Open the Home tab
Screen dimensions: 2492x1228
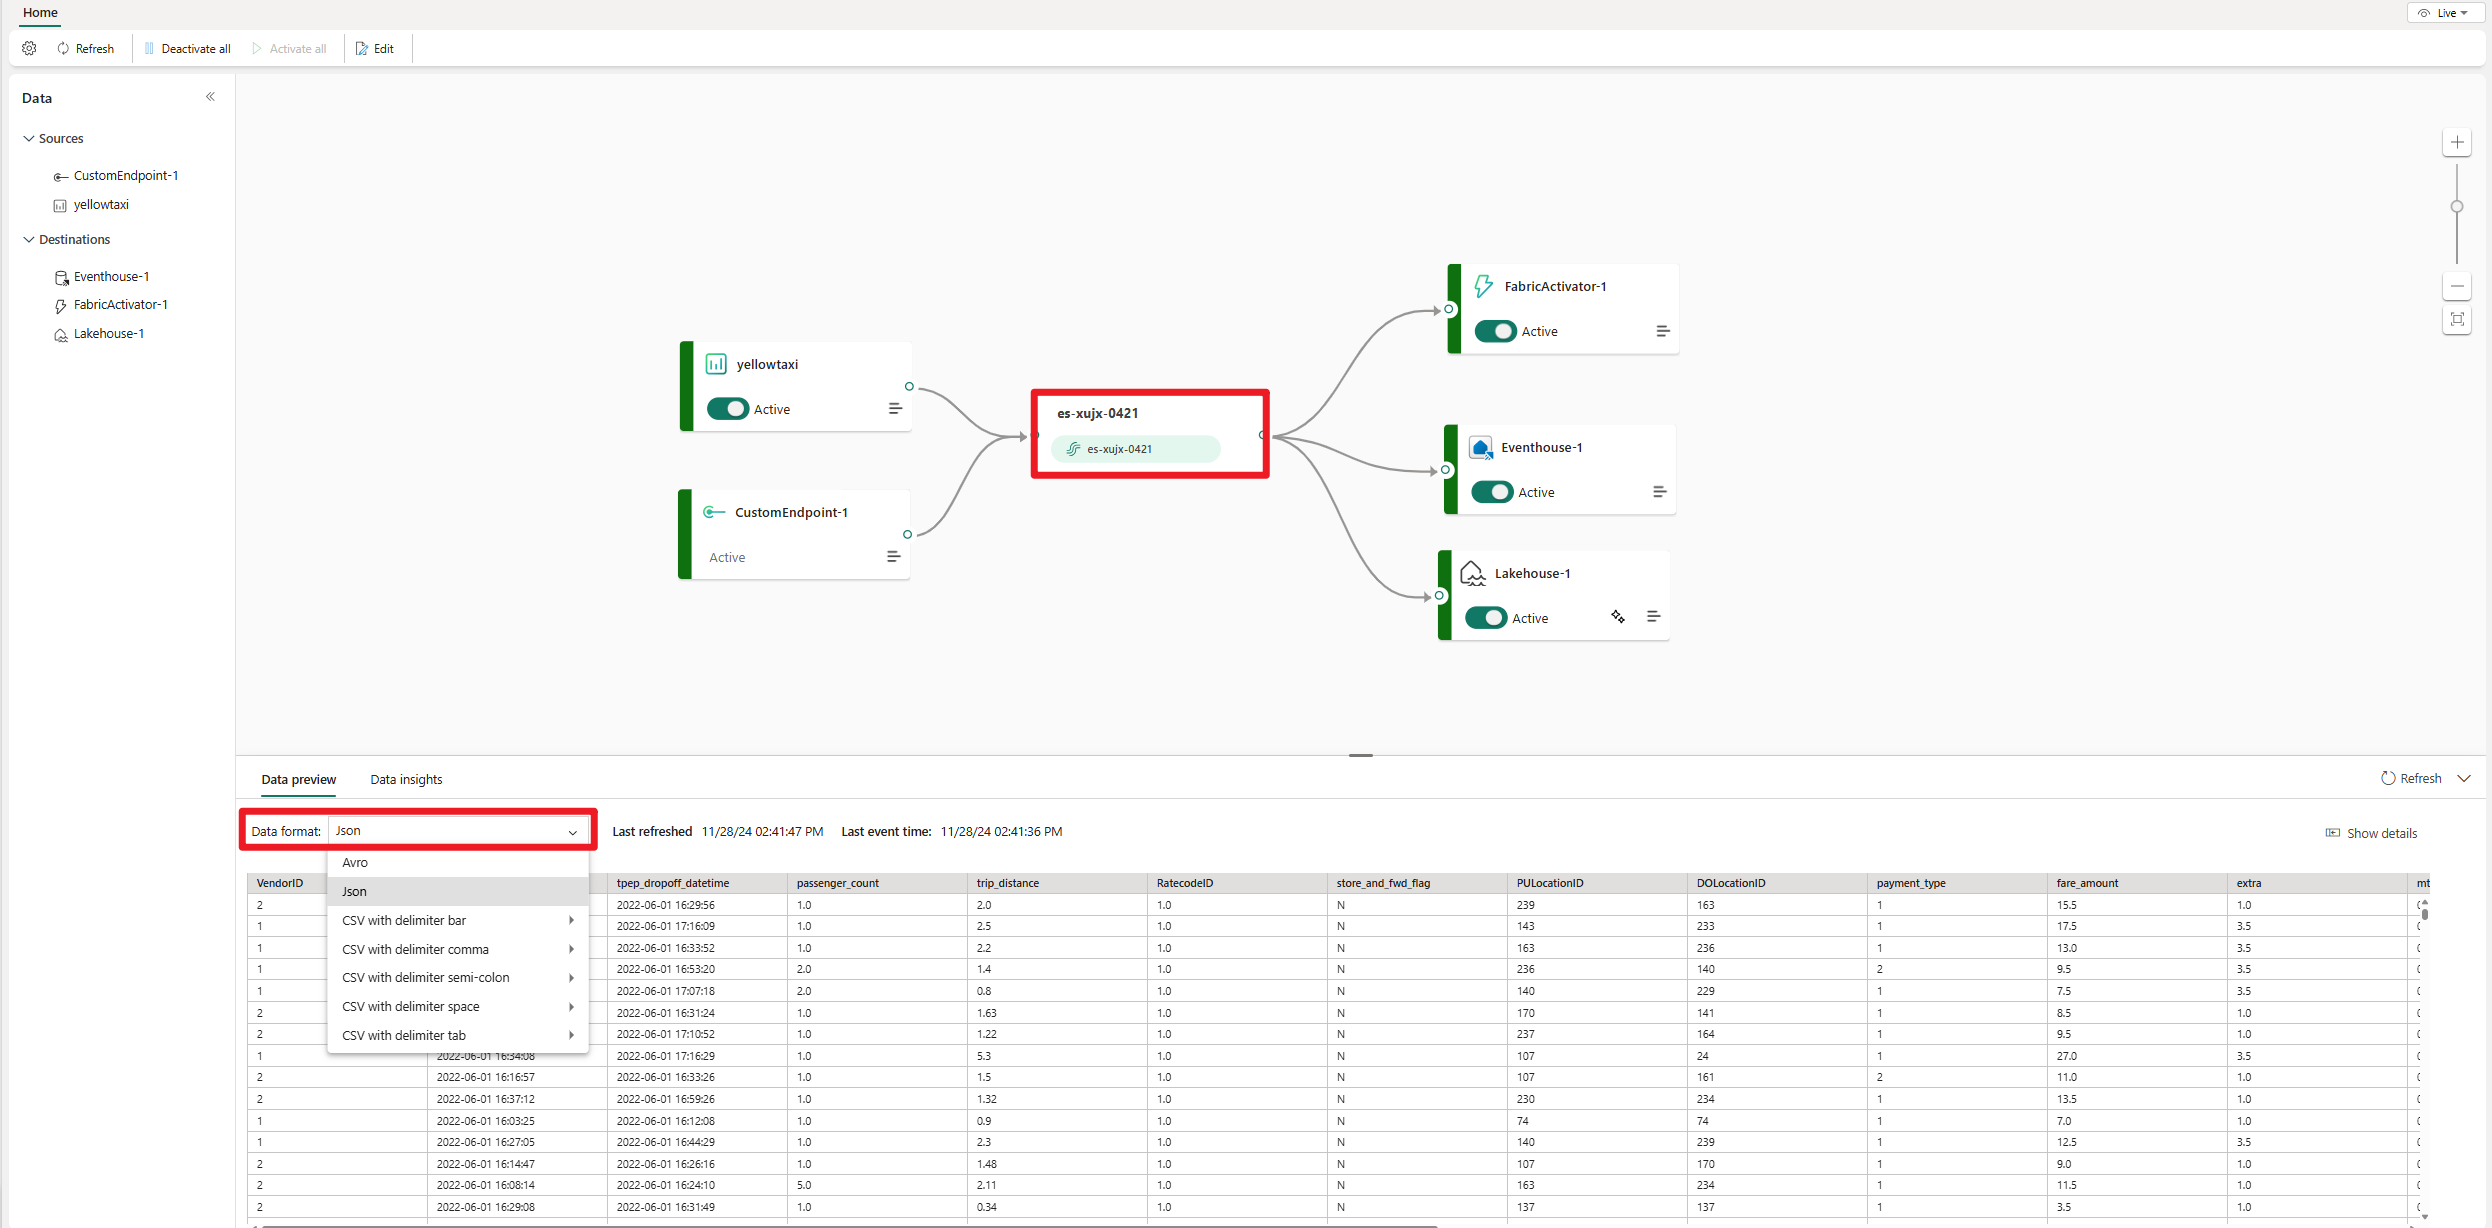tap(40, 12)
